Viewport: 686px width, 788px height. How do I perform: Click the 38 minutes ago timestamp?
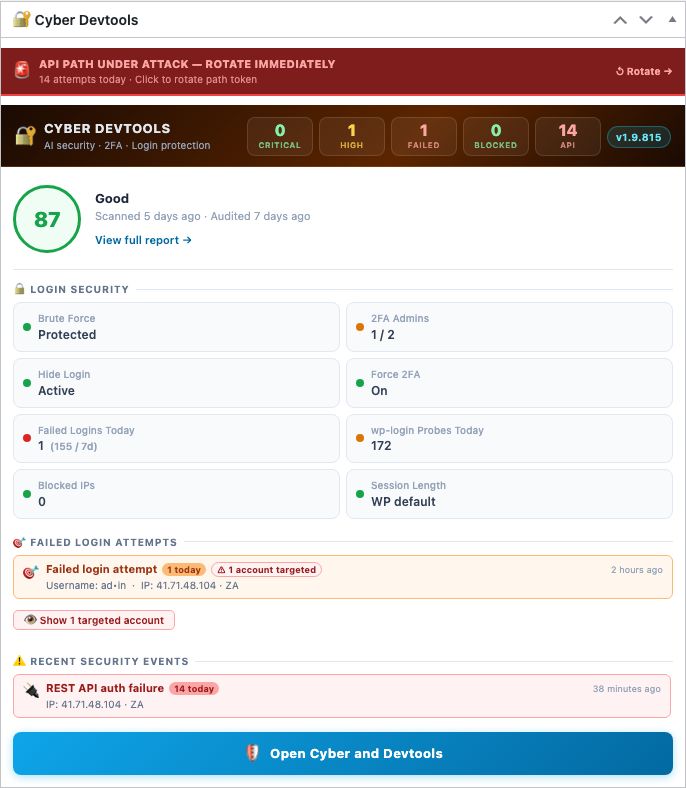627,688
